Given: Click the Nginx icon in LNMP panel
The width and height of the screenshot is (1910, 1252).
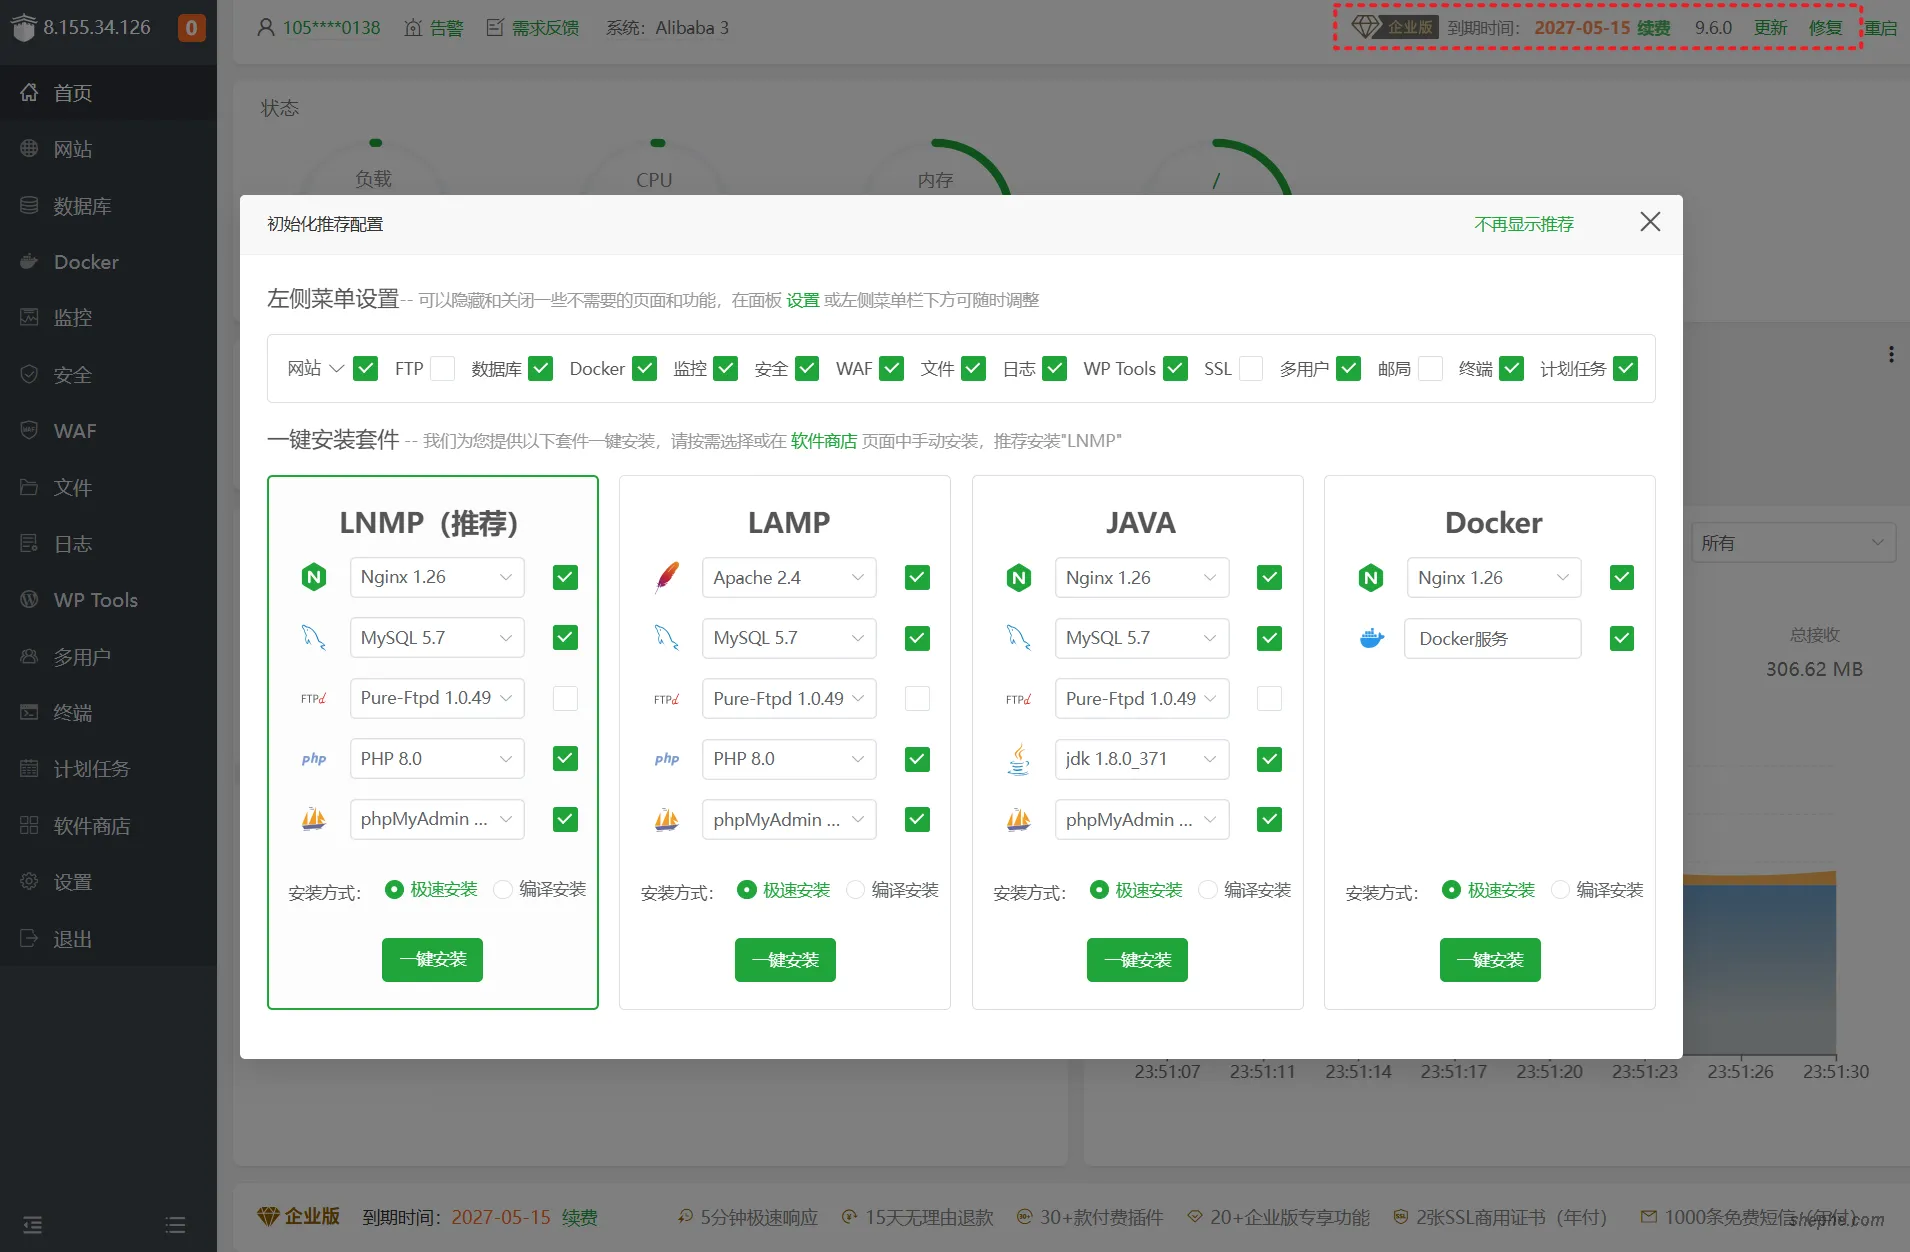Looking at the screenshot, I should click(x=314, y=577).
